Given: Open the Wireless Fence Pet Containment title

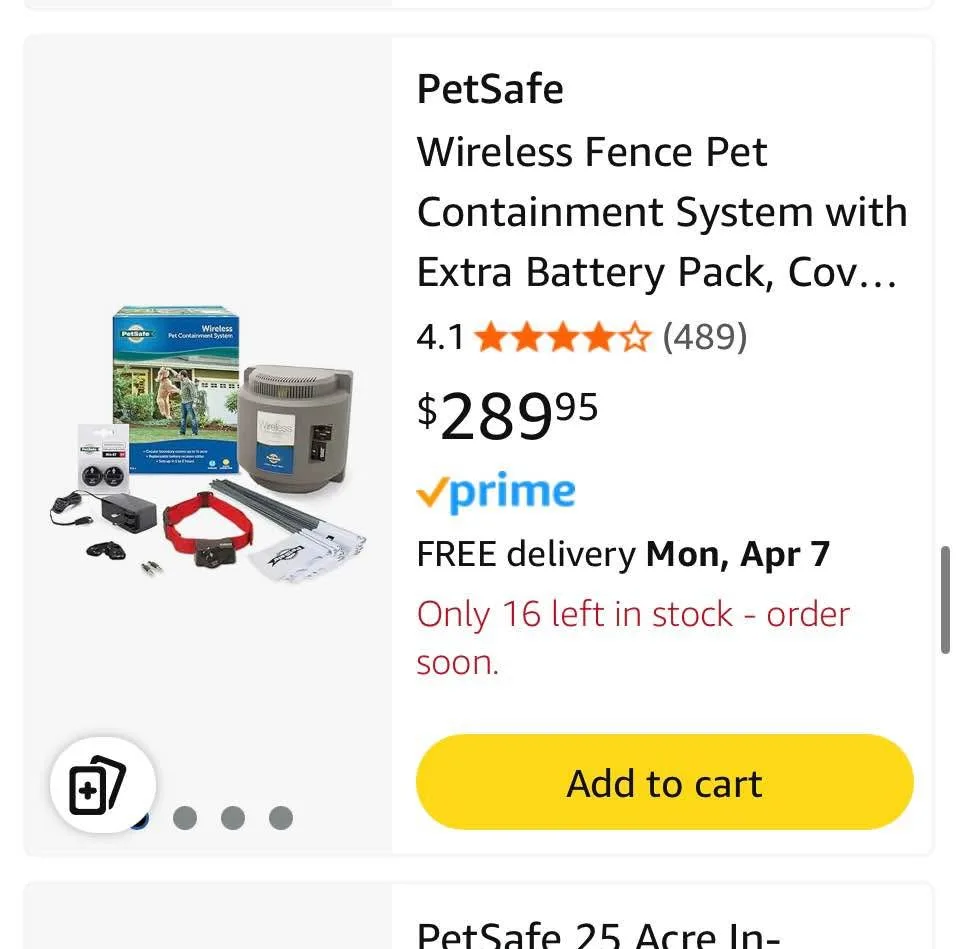Looking at the screenshot, I should pyautogui.click(x=663, y=211).
